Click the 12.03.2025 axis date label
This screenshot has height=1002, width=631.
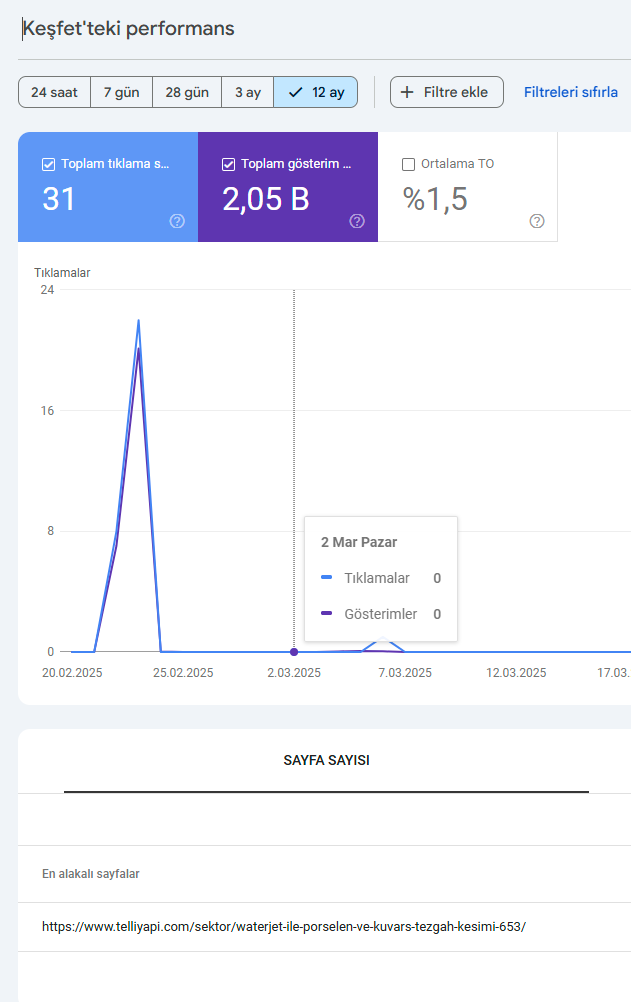coord(516,673)
